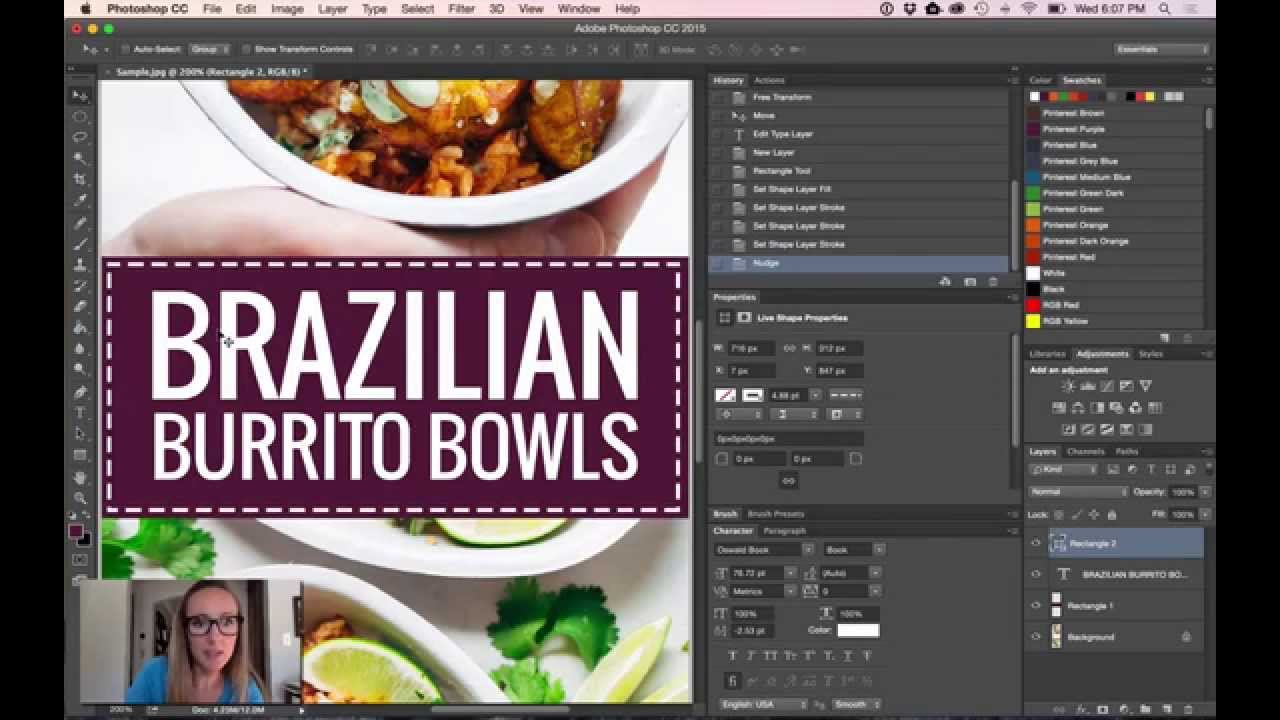Open the Essentials workspace dropdown
The width and height of the screenshot is (1280, 720).
(1162, 49)
